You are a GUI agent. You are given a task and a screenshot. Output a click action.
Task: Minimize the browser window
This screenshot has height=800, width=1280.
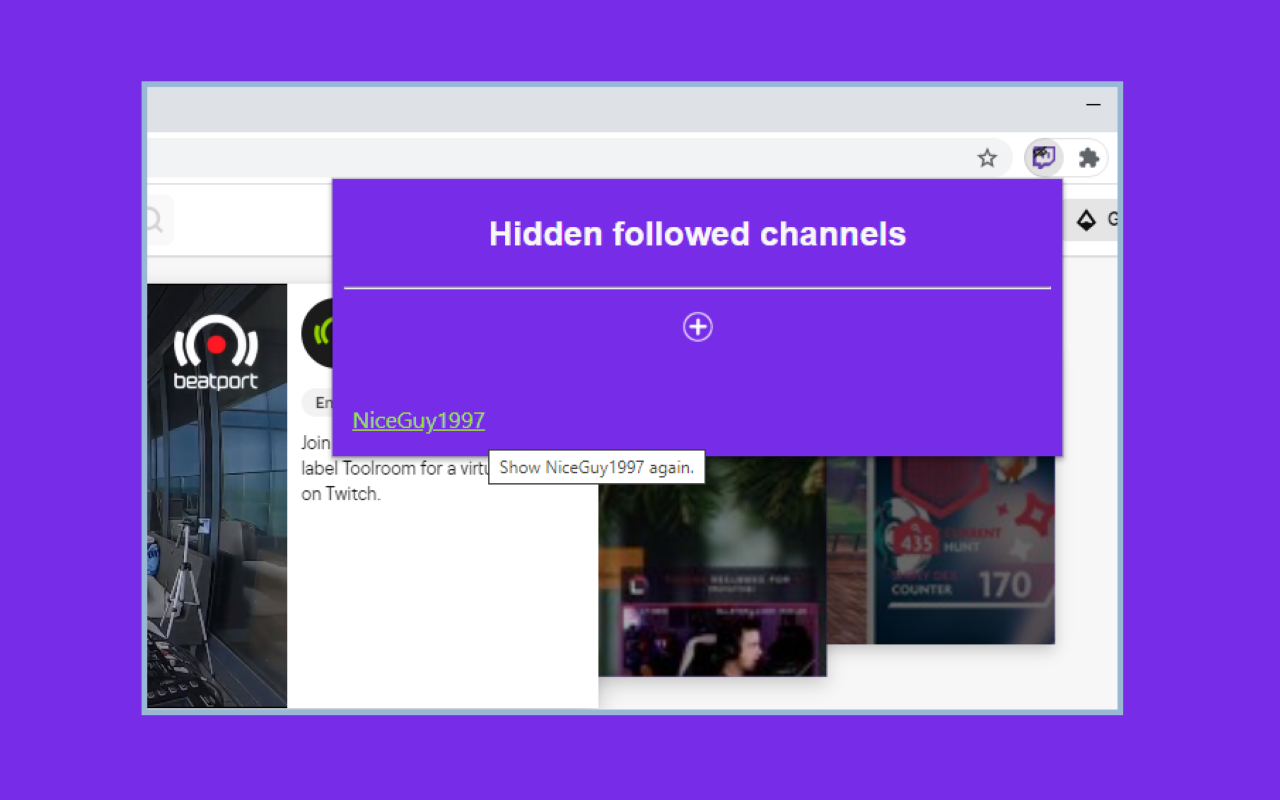click(1092, 105)
